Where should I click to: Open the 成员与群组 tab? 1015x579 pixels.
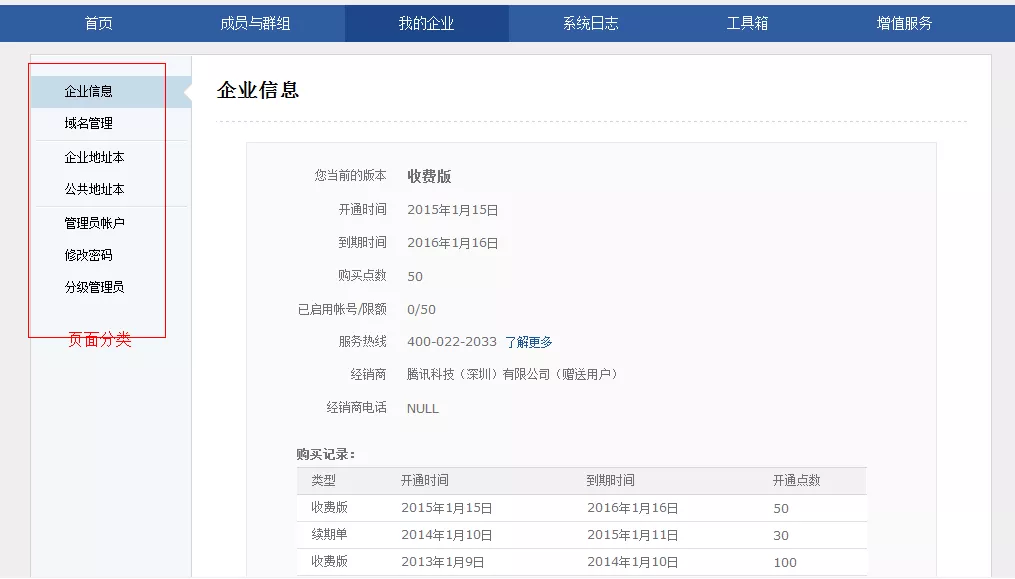coord(255,23)
